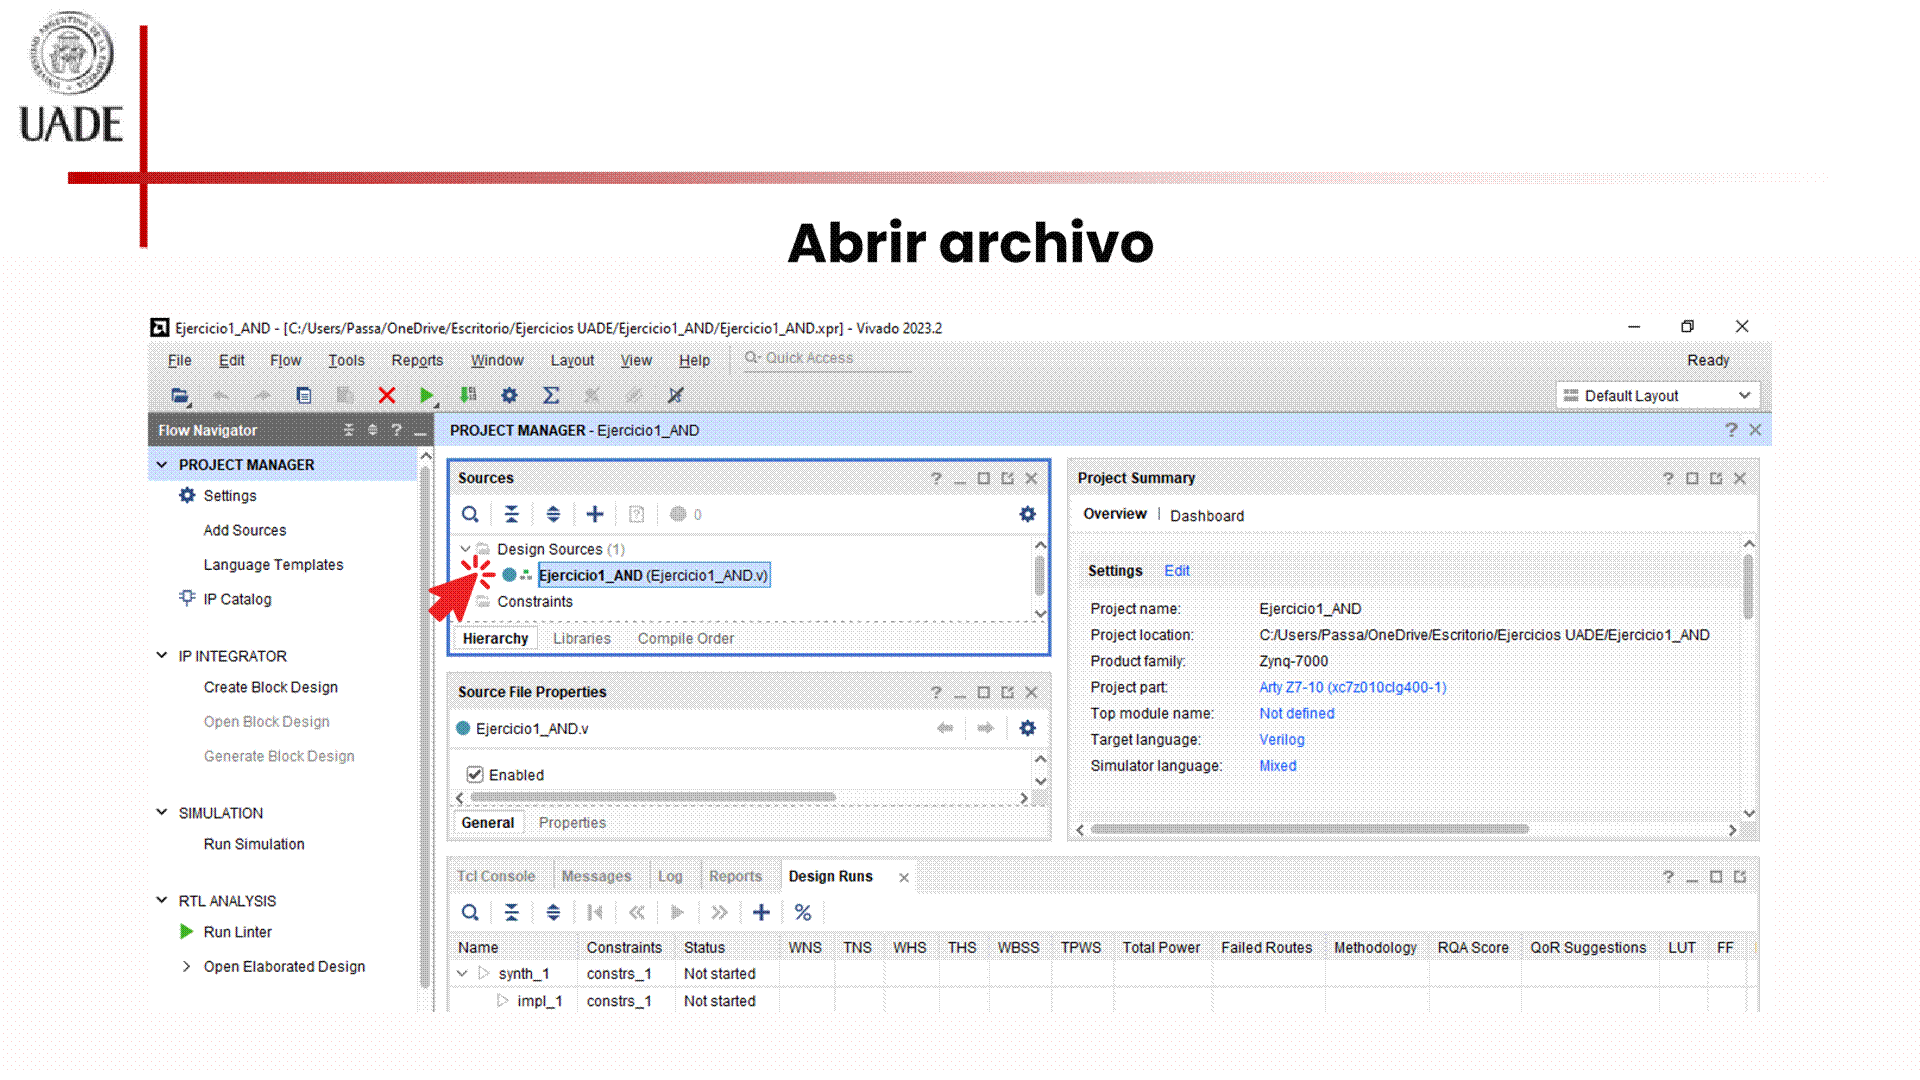
Task: Uncheck the Enabled checkbox
Action: 475,775
